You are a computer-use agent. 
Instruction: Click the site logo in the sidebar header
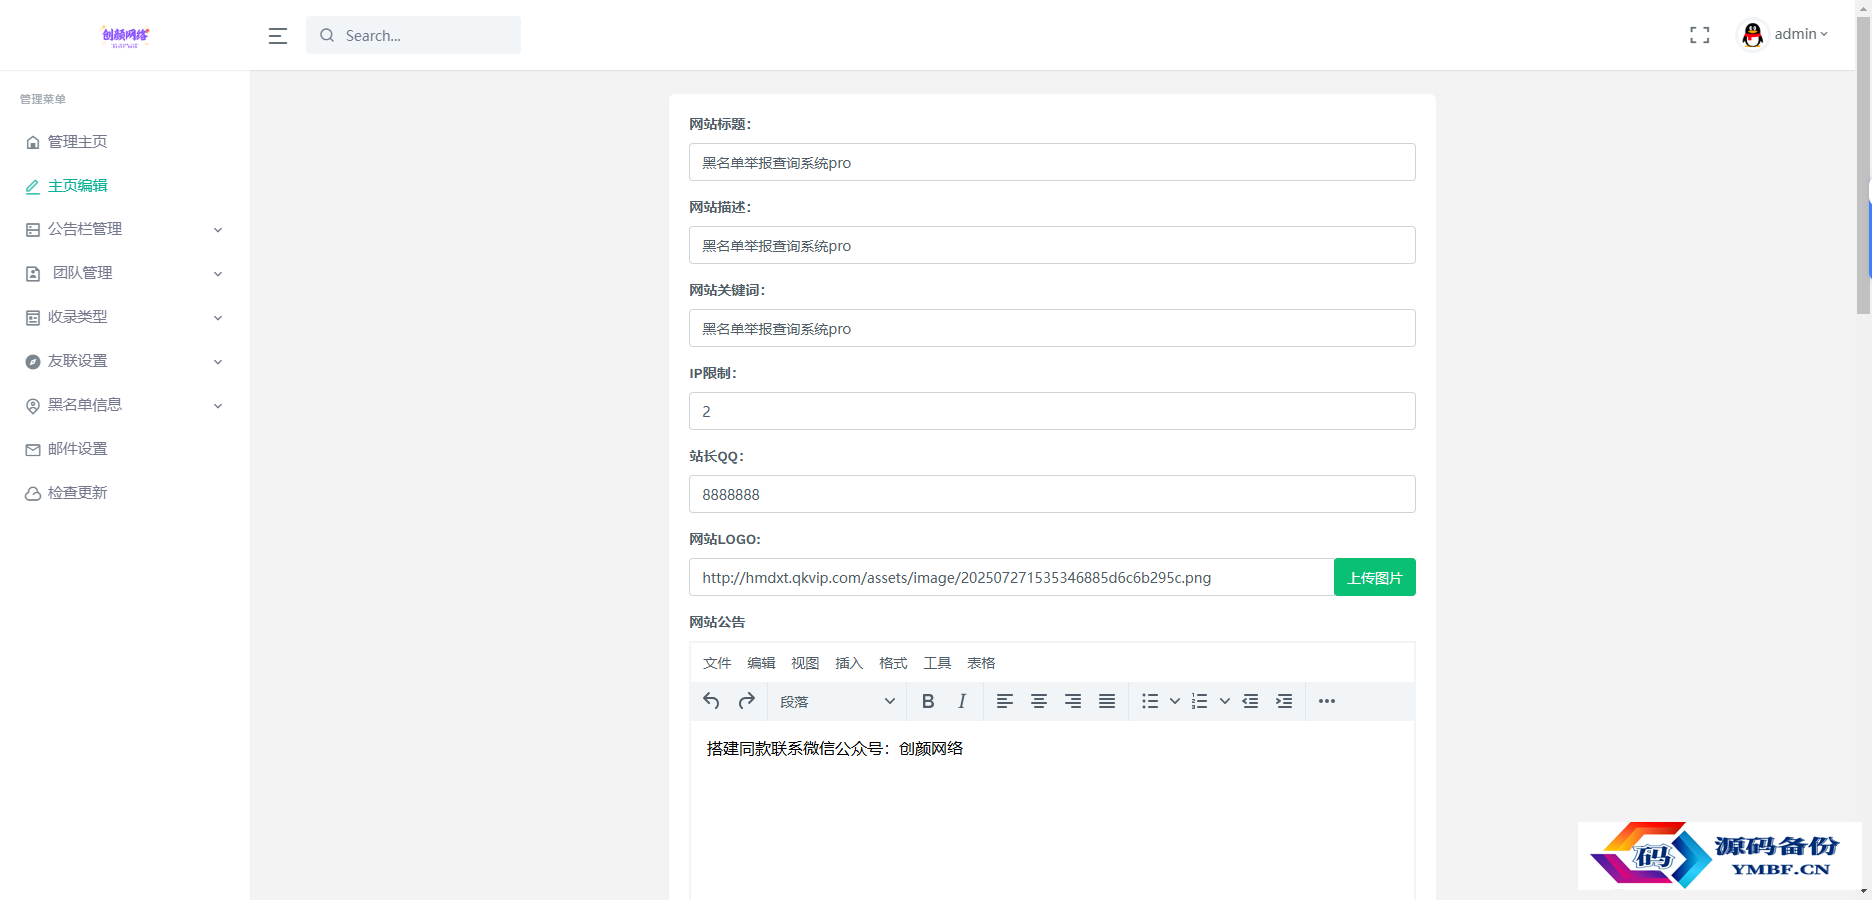(x=126, y=36)
